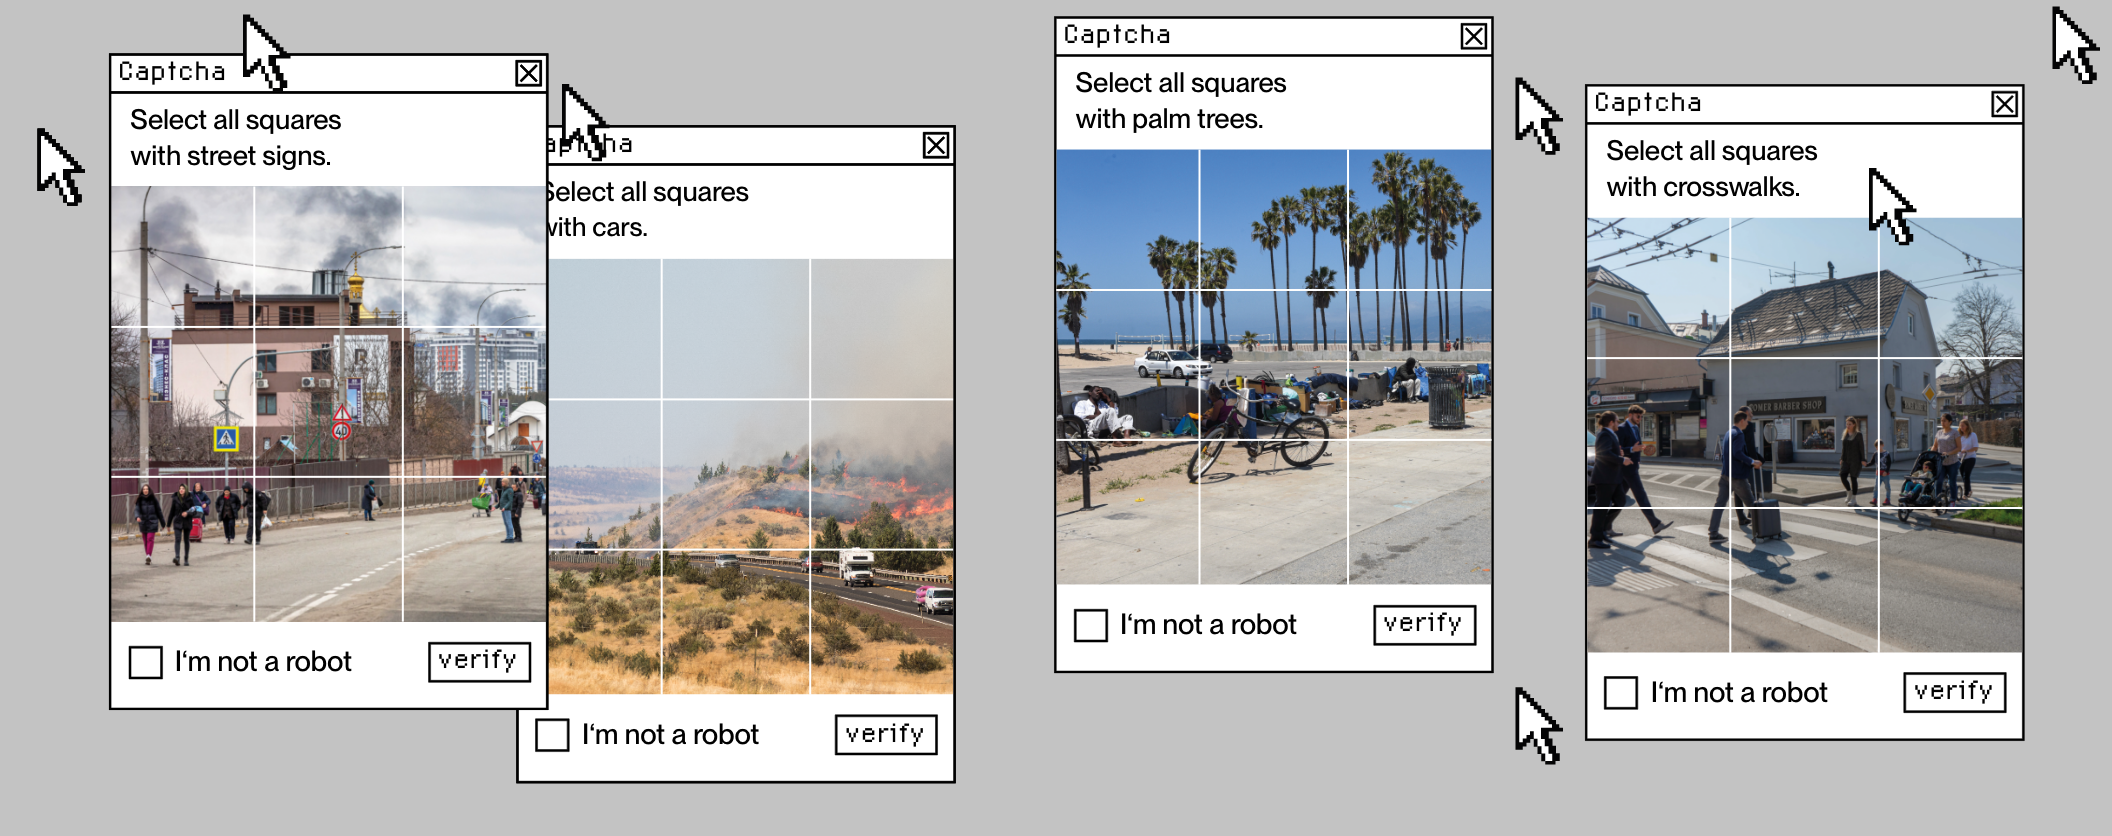Close the cars captcha window
The width and height of the screenshot is (2112, 836).
click(x=935, y=146)
